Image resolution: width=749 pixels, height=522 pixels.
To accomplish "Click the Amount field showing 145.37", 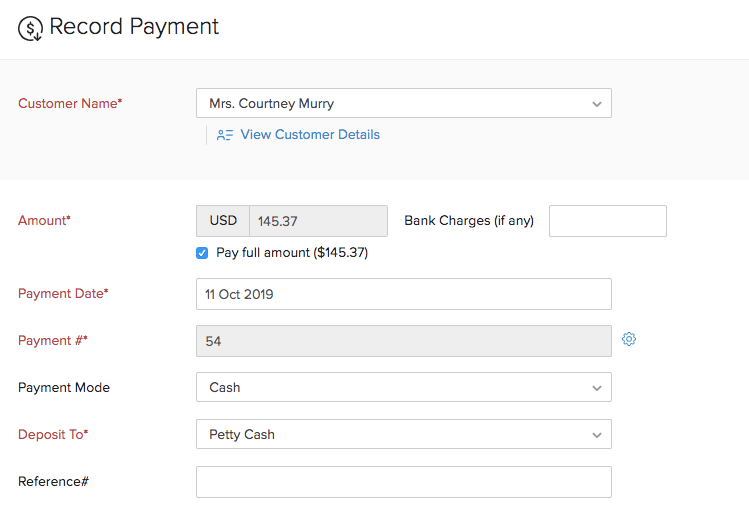I will pyautogui.click(x=318, y=221).
